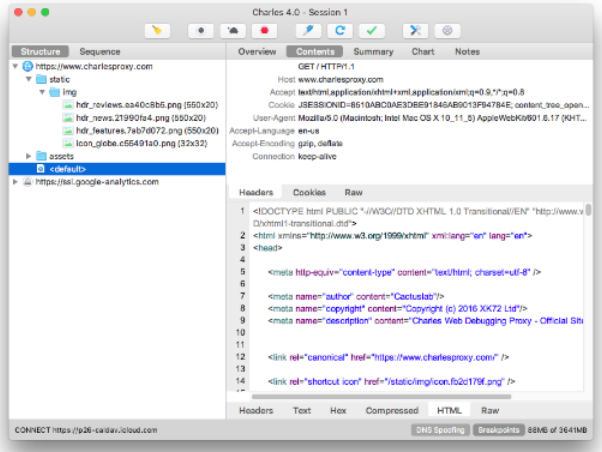Open the Chart tab

coord(423,51)
